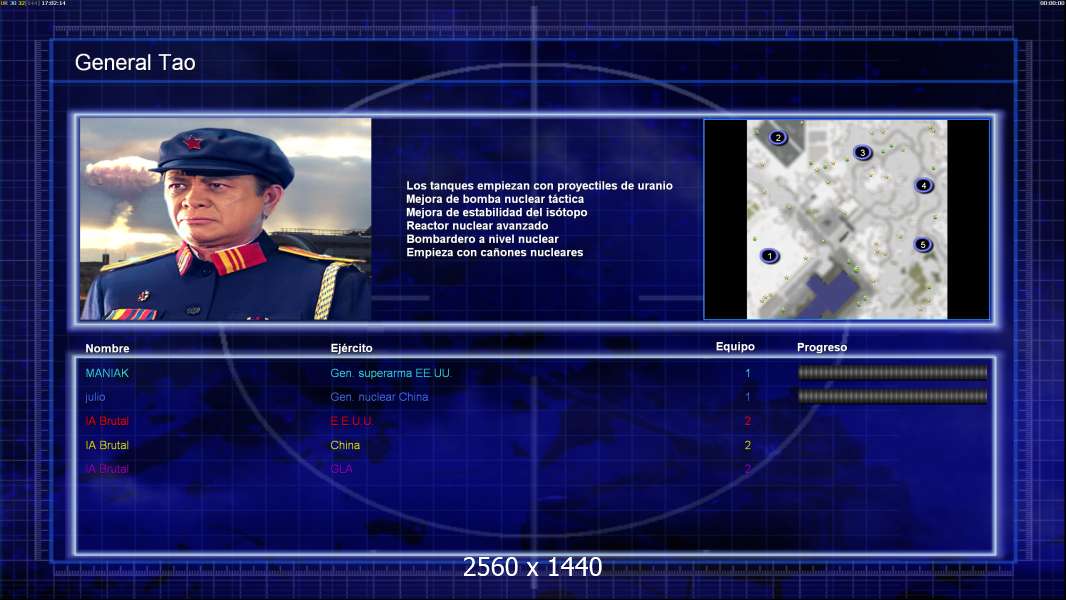Click 'Los tanques empiezan con proyectiles de uranio'
Image resolution: width=1066 pixels, height=600 pixels.
(x=539, y=186)
